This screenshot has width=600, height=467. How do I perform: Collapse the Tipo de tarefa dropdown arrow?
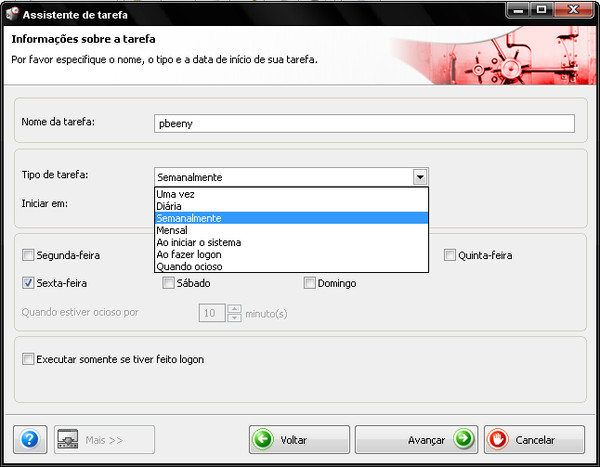pyautogui.click(x=420, y=177)
